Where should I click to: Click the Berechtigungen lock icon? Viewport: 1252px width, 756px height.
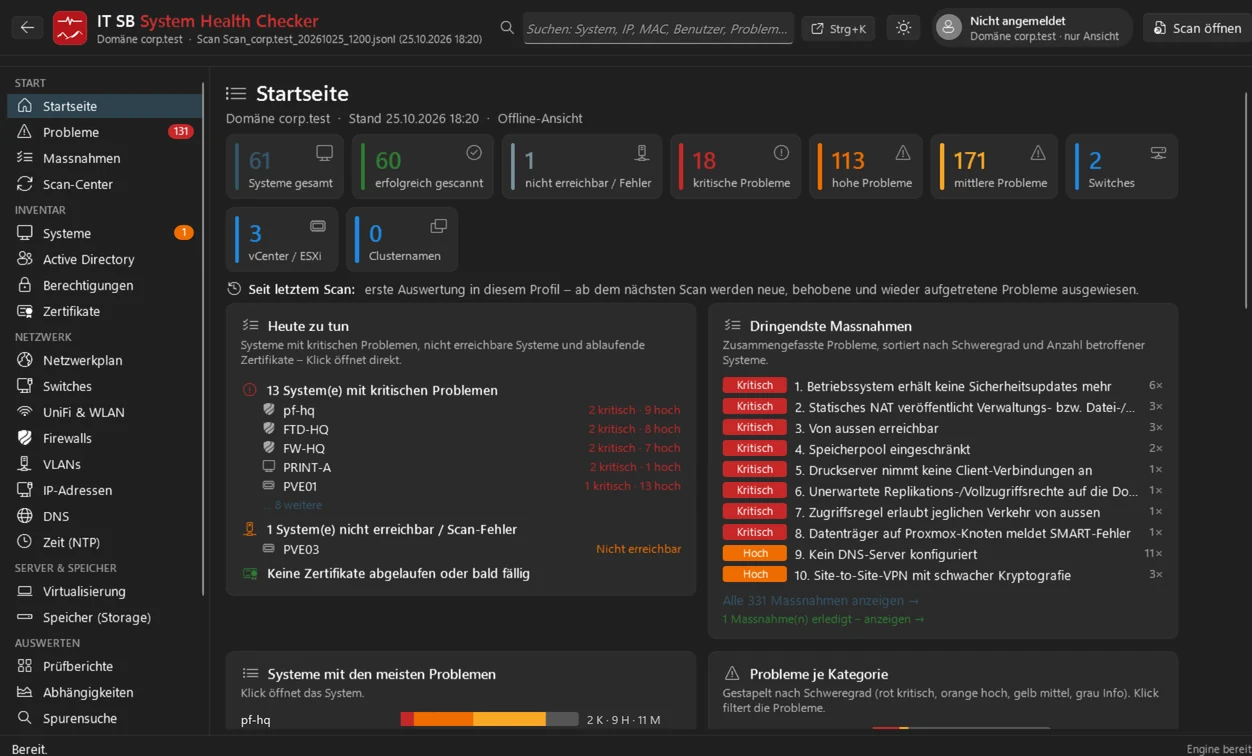(x=25, y=285)
